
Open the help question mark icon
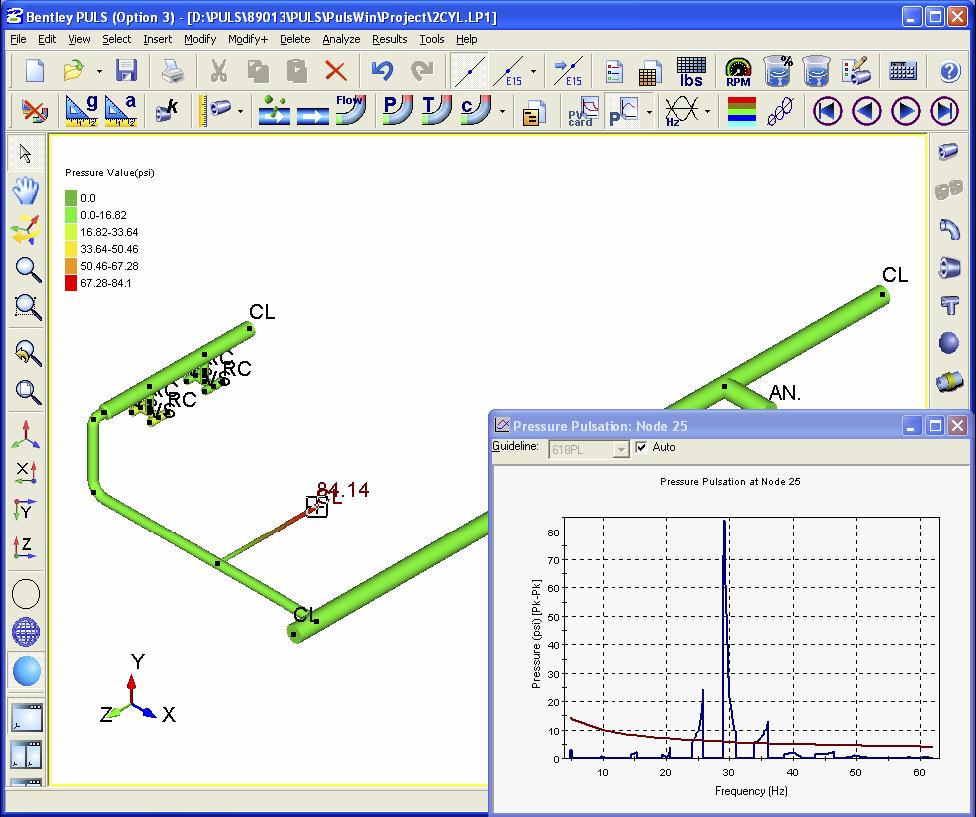click(949, 72)
